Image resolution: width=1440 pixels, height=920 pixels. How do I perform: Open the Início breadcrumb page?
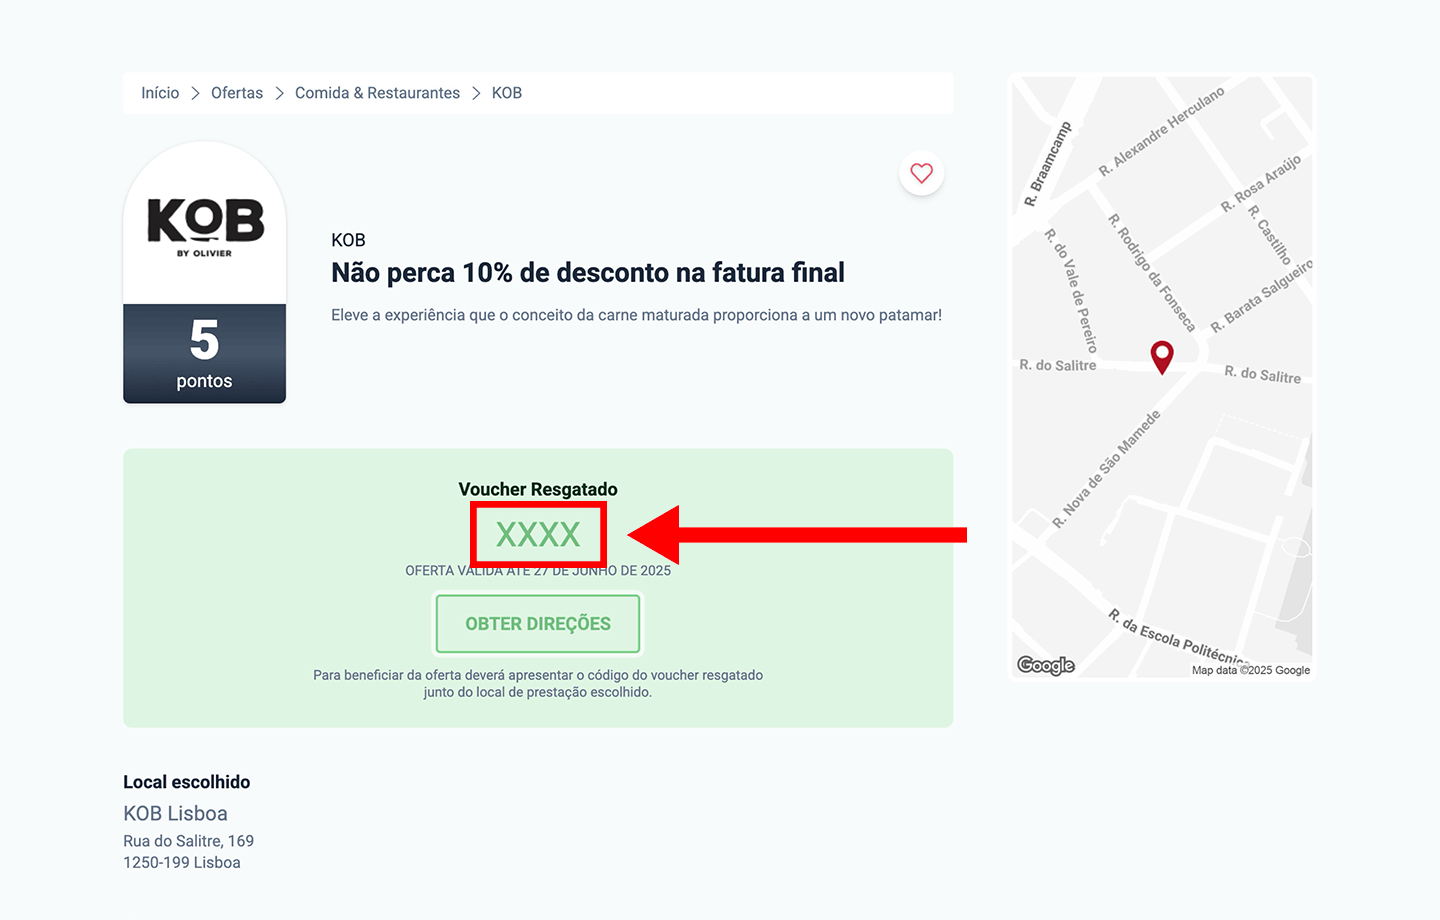click(x=159, y=92)
